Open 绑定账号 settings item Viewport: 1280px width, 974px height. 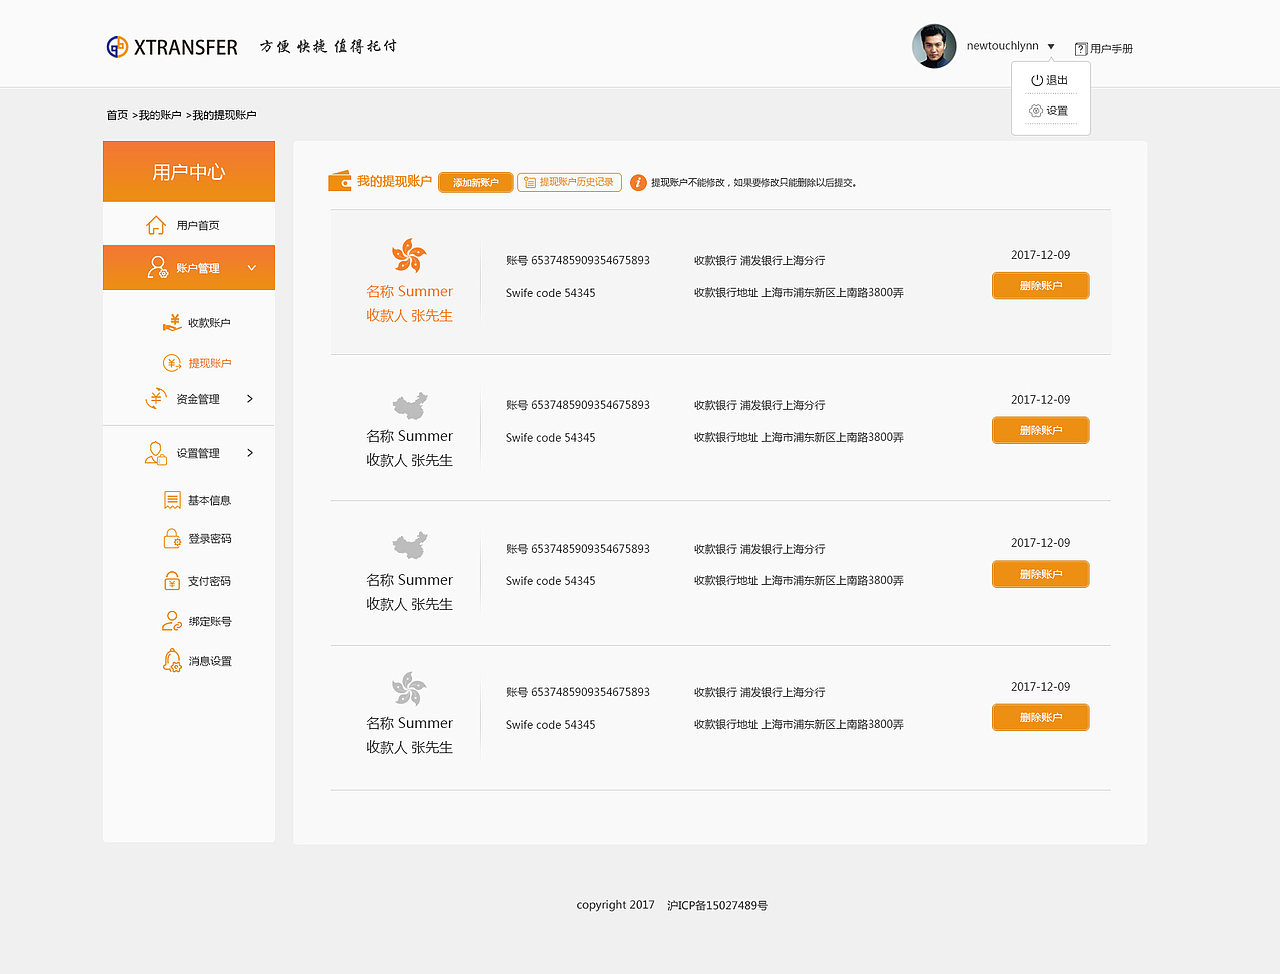click(x=210, y=622)
